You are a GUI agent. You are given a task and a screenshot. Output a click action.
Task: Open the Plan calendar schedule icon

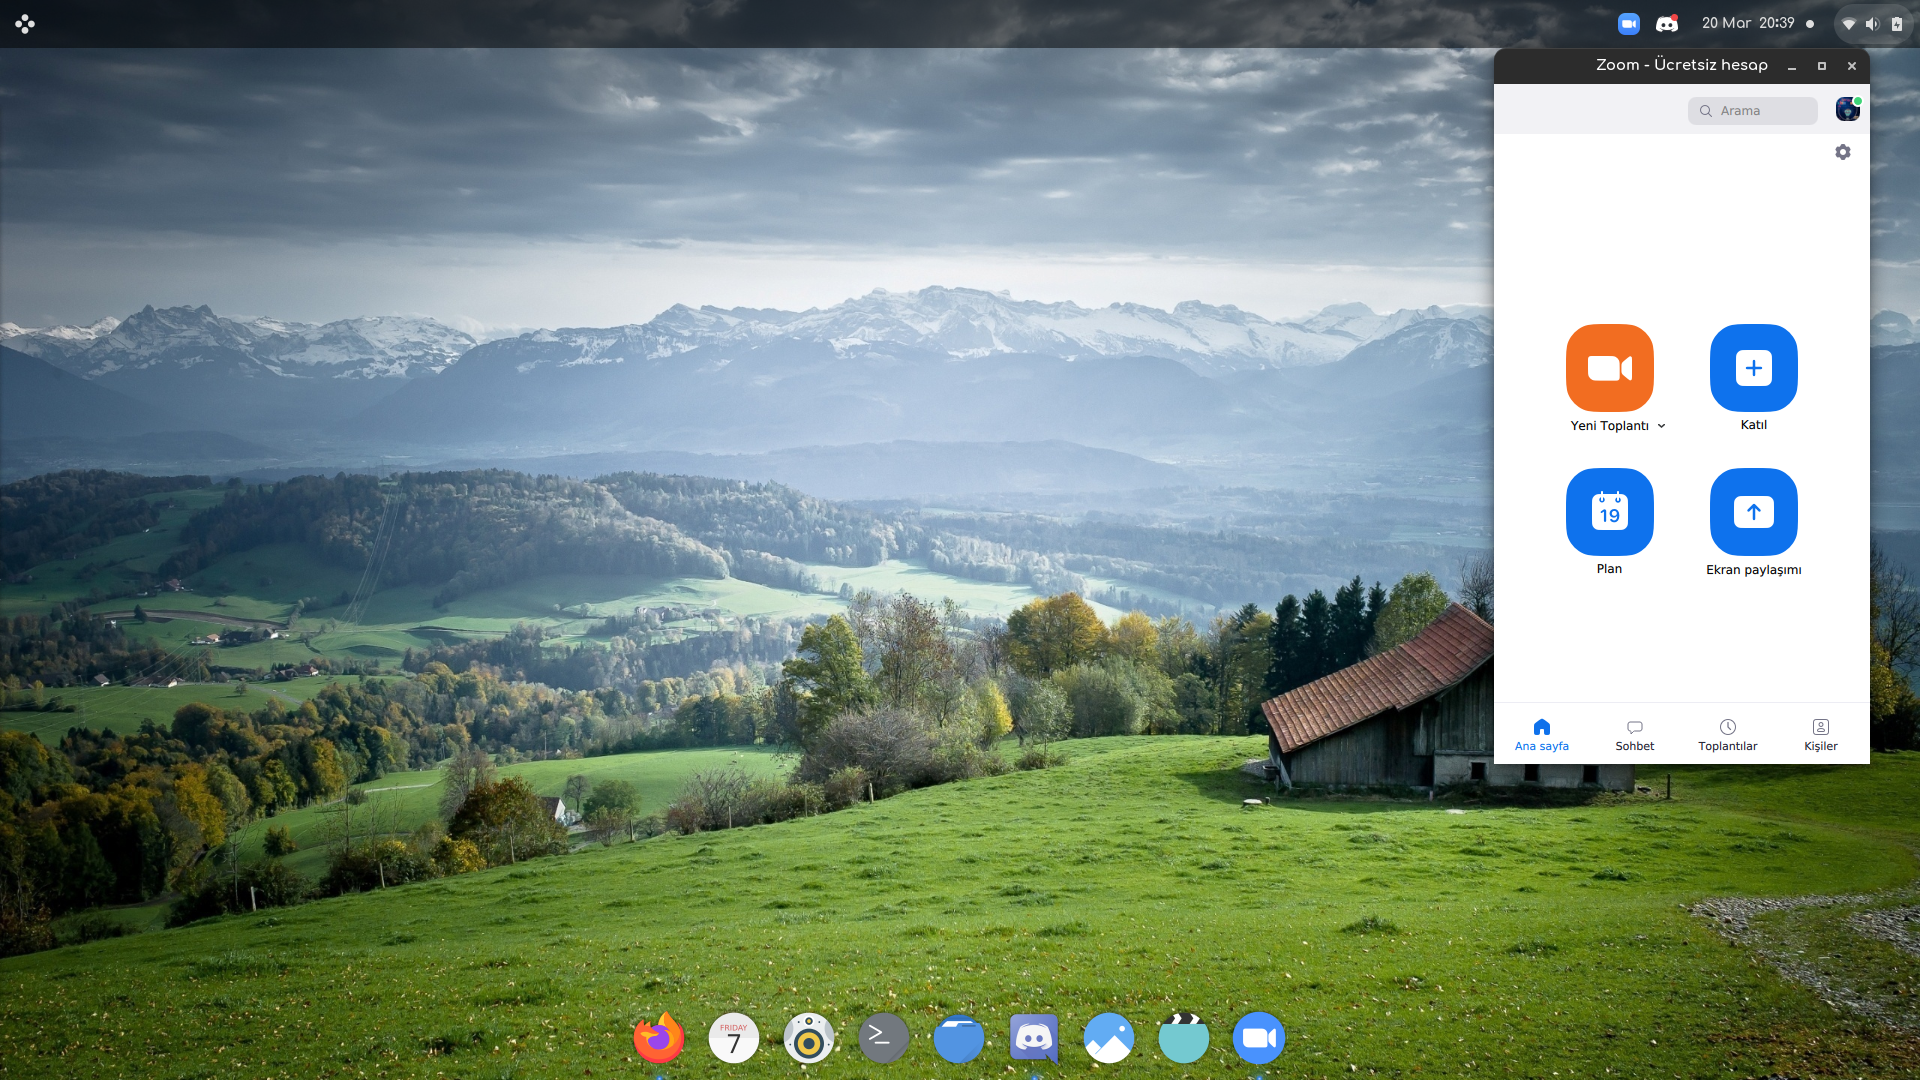pos(1609,512)
